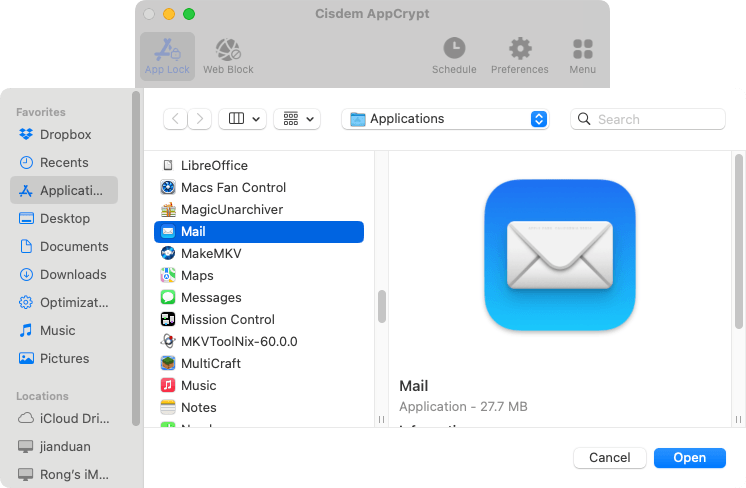The width and height of the screenshot is (746, 488).
Task: Go to Desktop in sidebar
Action: [64, 218]
